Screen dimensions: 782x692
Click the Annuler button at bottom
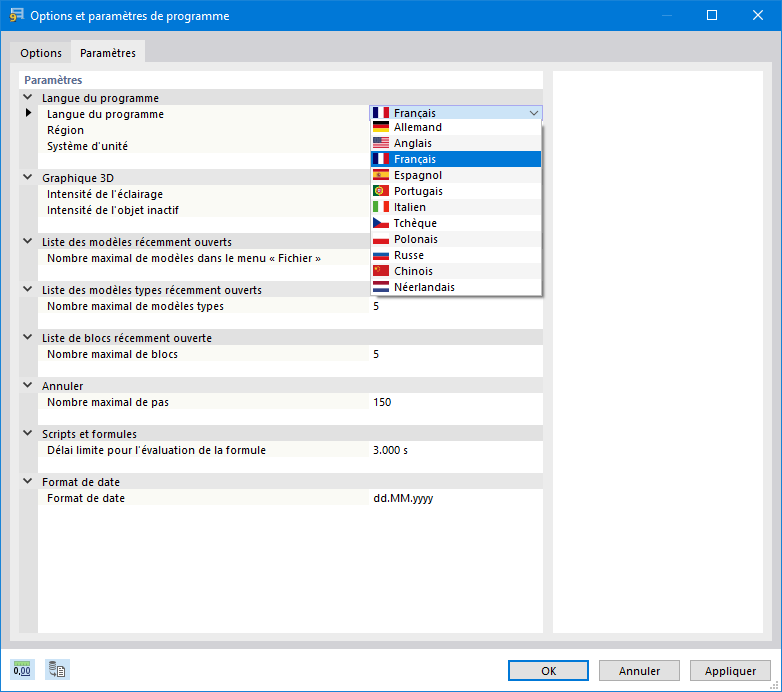coord(639,671)
